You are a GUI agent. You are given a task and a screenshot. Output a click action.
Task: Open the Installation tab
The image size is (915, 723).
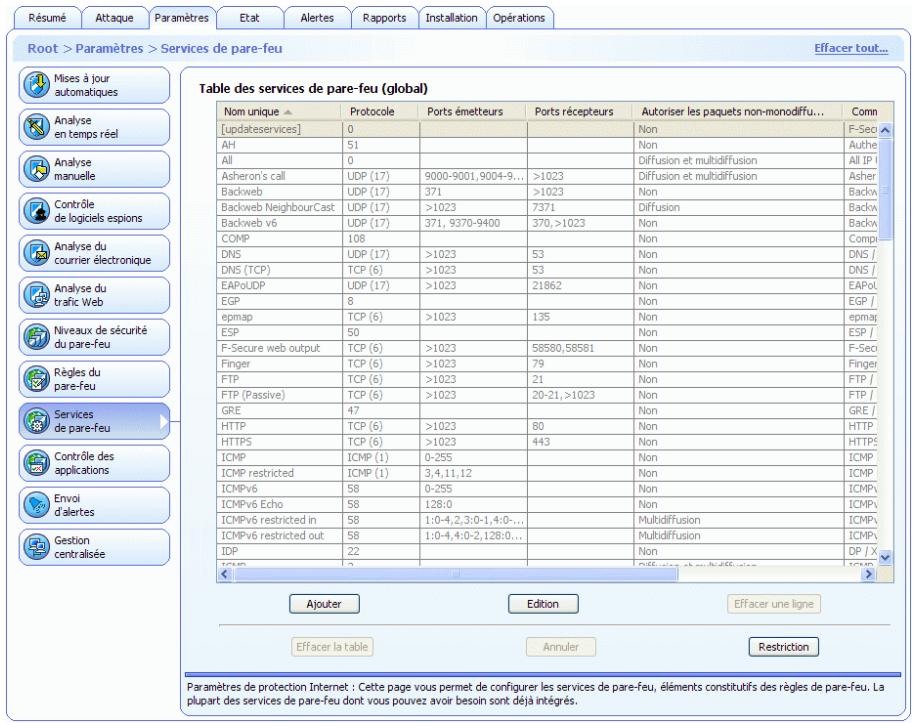451,18
